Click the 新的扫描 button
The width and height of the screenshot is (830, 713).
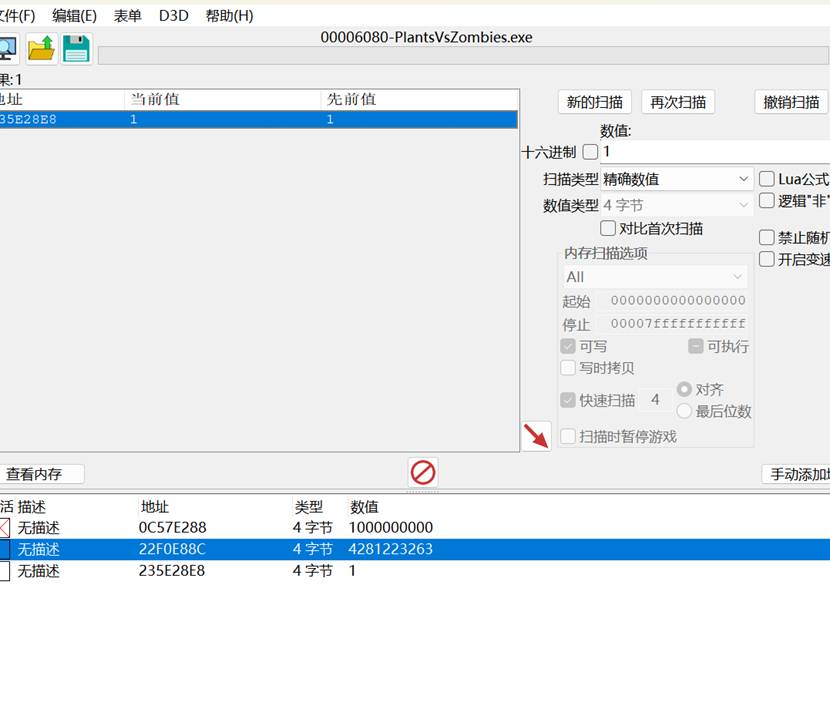tap(594, 102)
